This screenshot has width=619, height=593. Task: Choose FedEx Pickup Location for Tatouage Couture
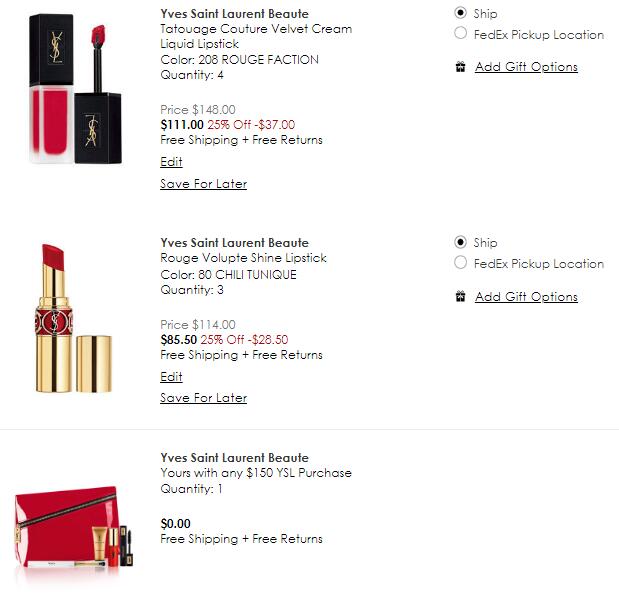pyautogui.click(x=460, y=33)
